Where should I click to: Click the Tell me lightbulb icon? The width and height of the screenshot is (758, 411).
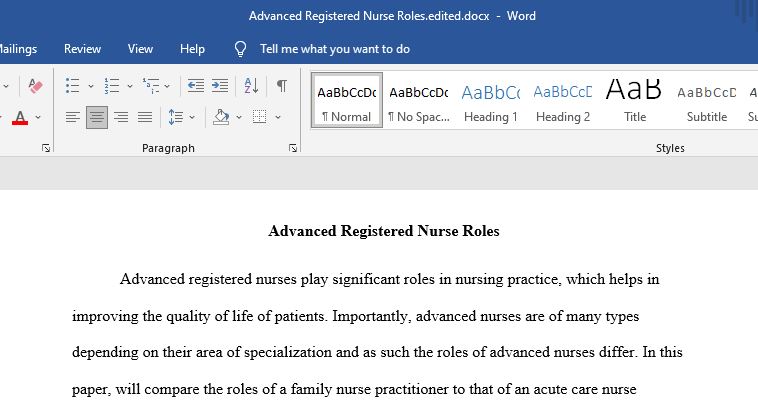click(x=240, y=49)
